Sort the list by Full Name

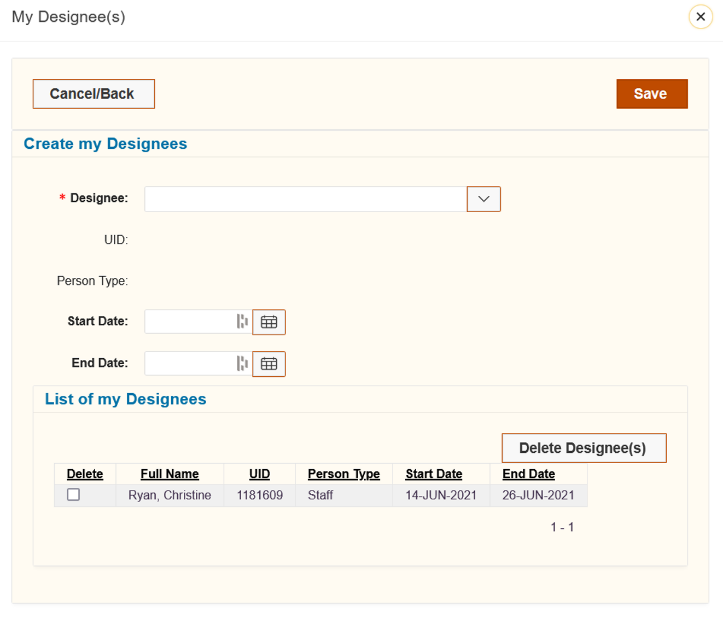pos(169,474)
